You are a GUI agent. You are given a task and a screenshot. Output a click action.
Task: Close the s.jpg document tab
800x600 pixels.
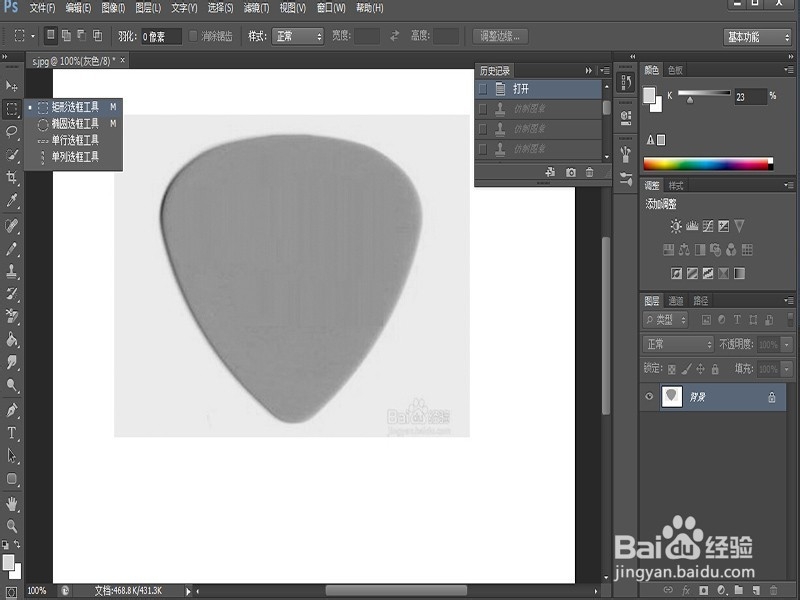(122, 60)
